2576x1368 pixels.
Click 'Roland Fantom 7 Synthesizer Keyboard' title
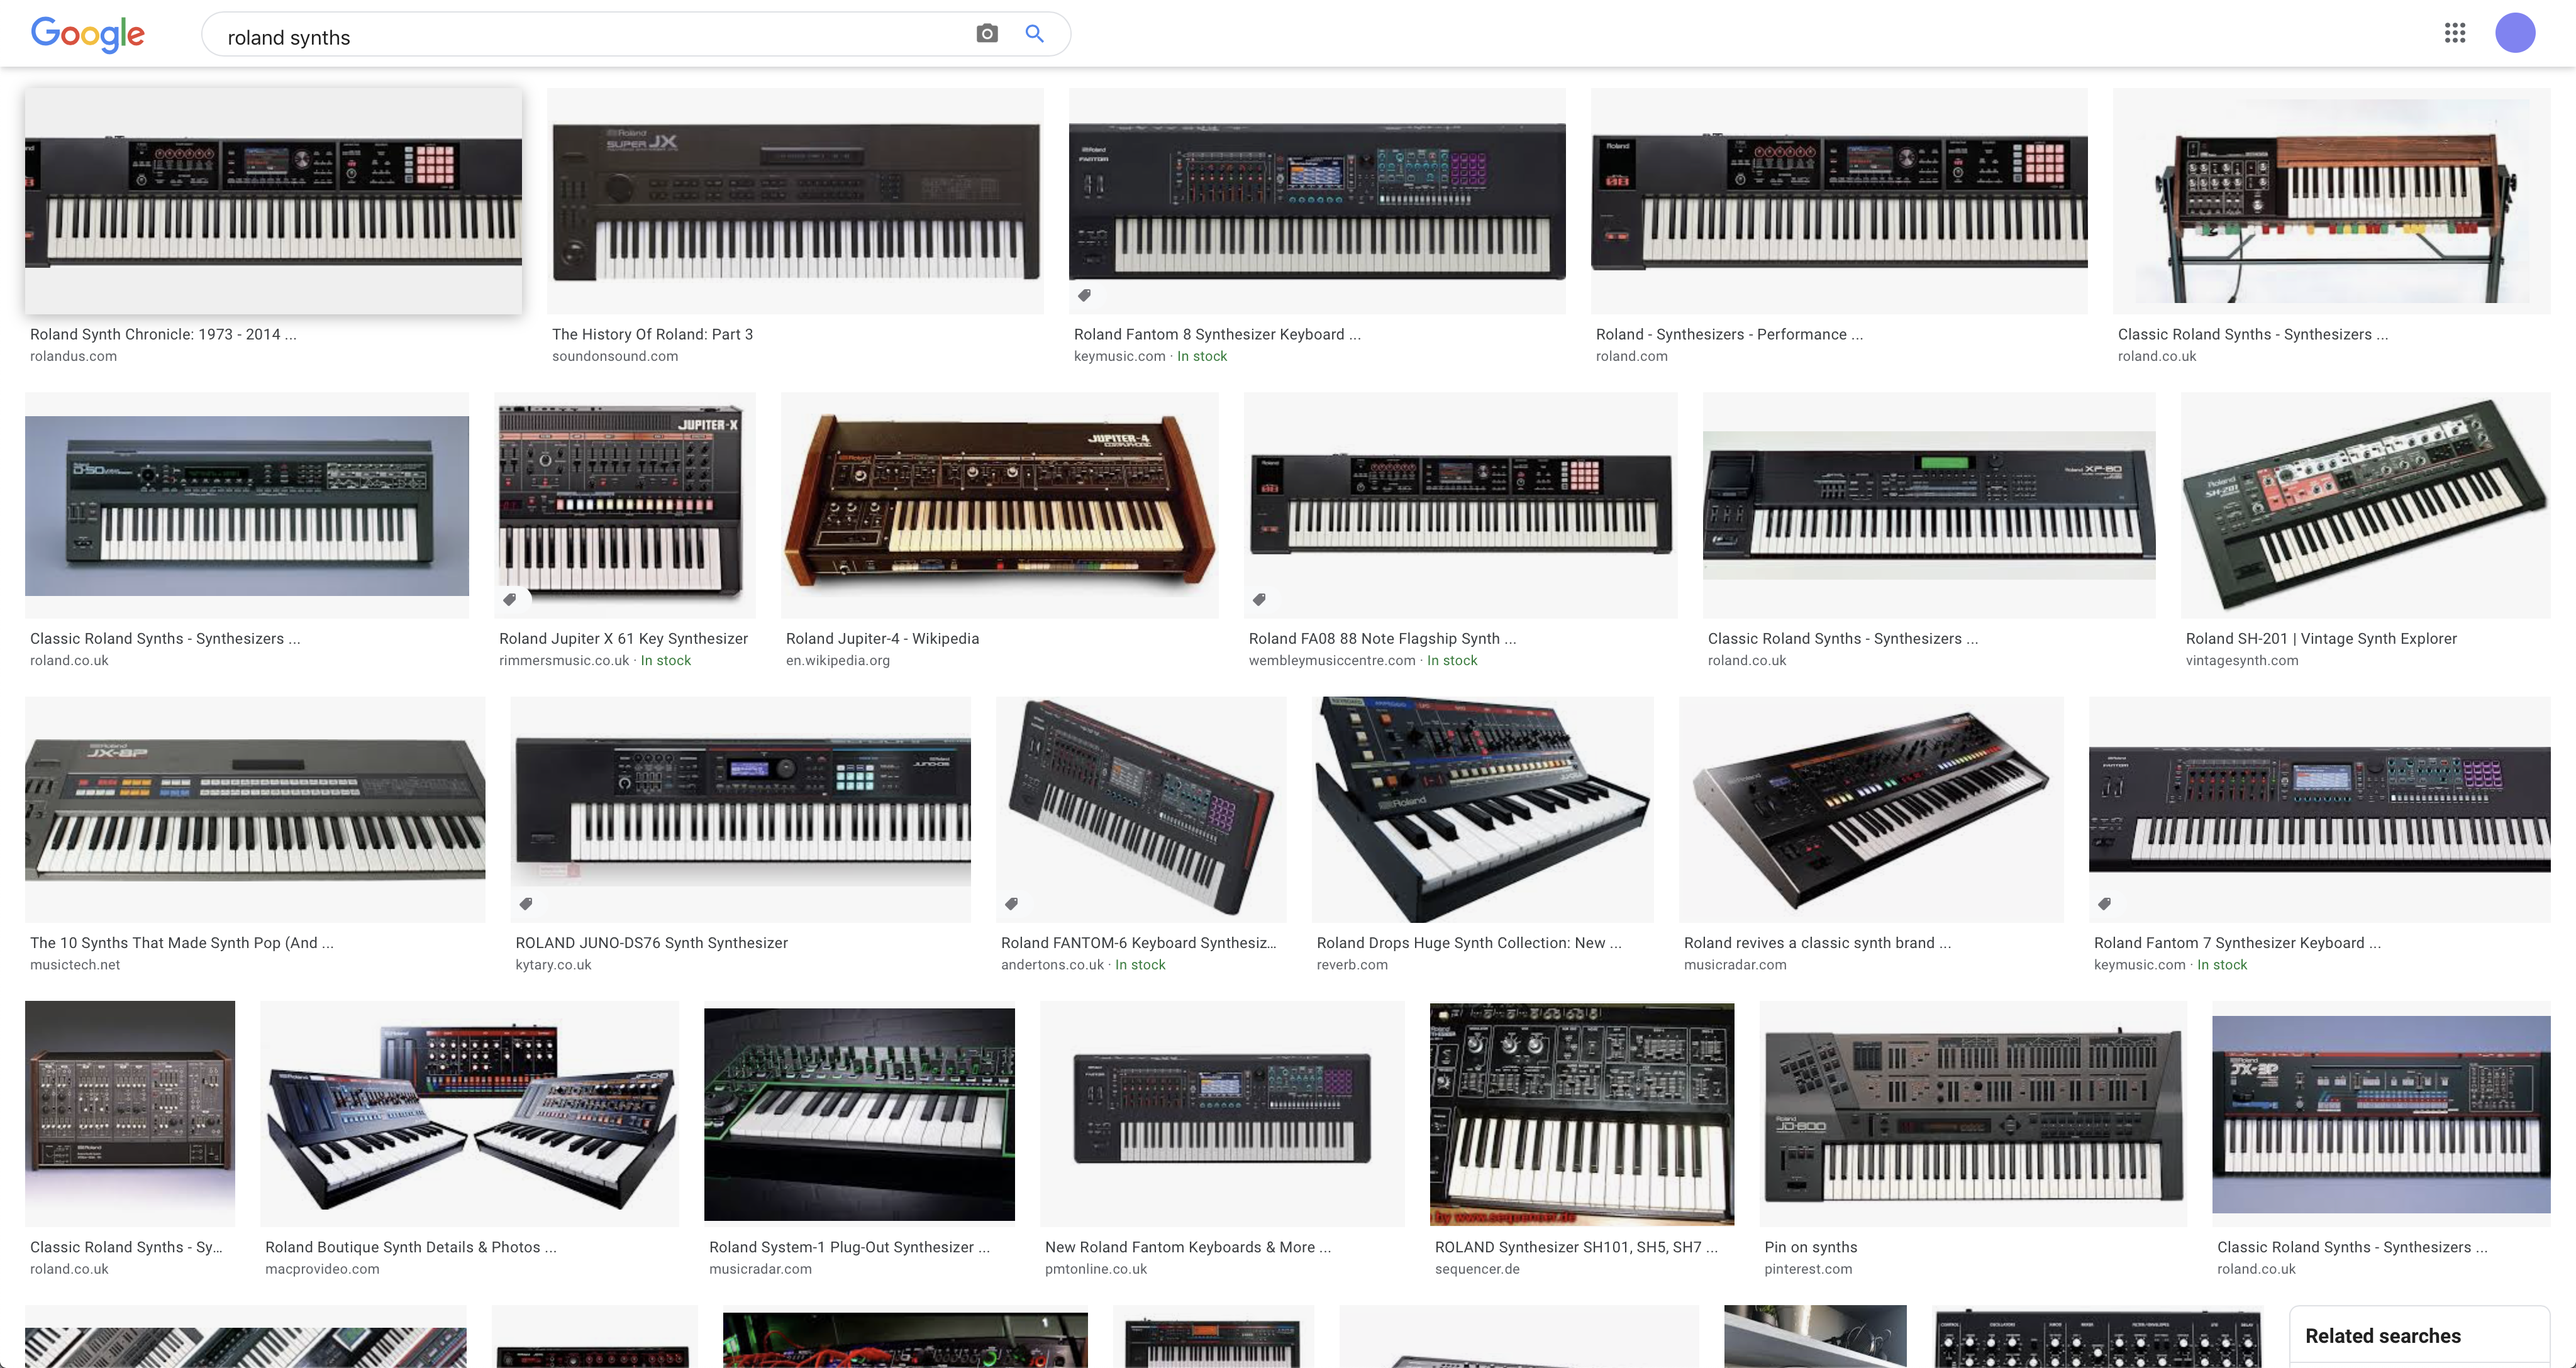click(x=2237, y=942)
